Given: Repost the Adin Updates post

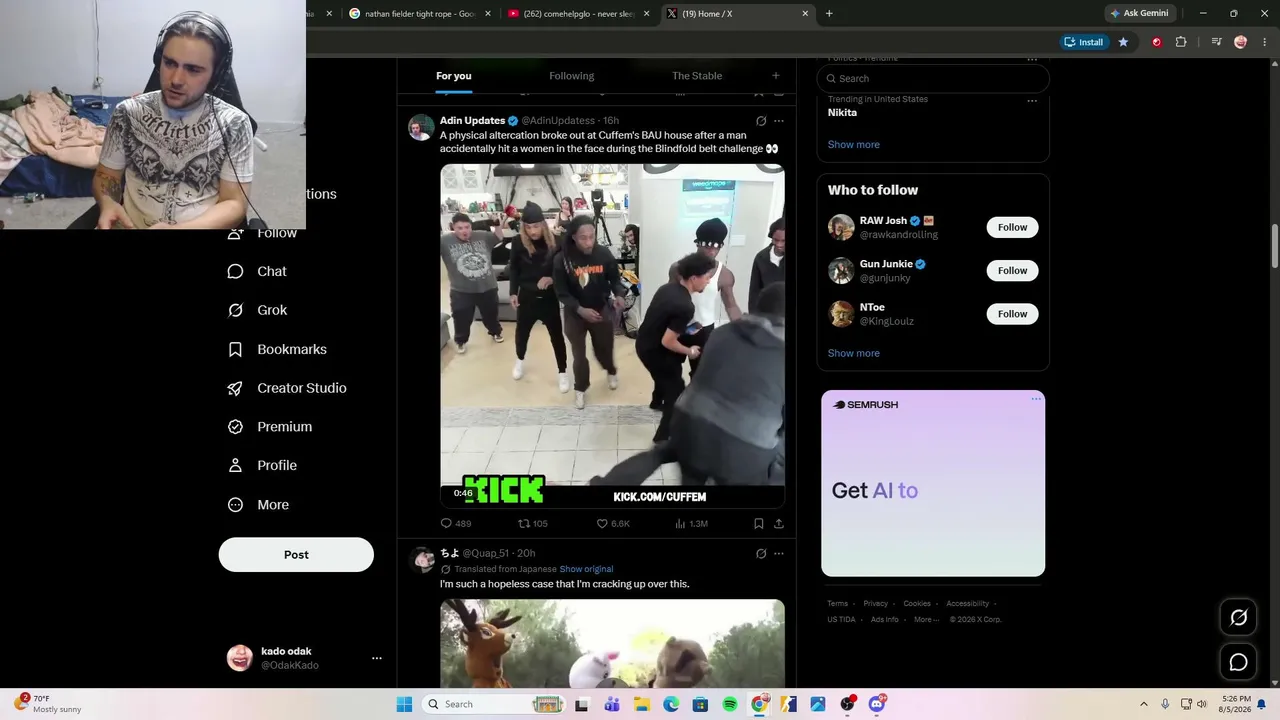Looking at the screenshot, I should click(523, 523).
